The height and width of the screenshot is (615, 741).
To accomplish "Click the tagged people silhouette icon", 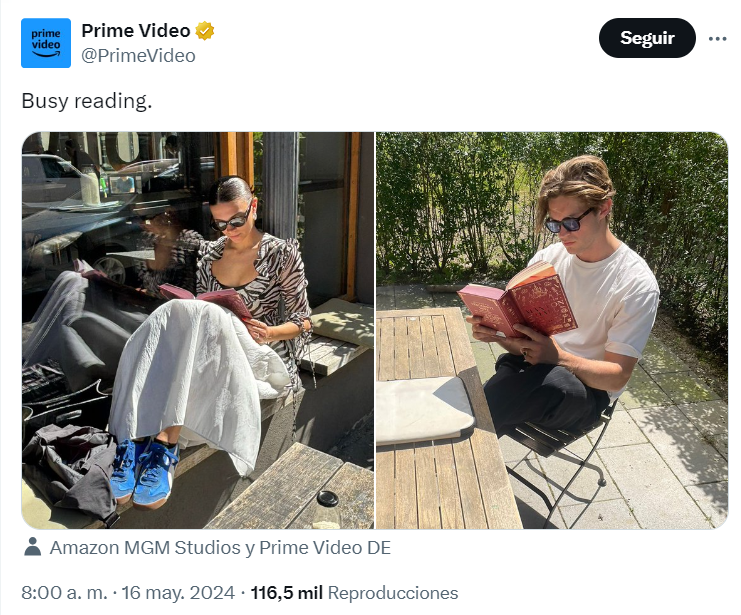I will point(33,547).
